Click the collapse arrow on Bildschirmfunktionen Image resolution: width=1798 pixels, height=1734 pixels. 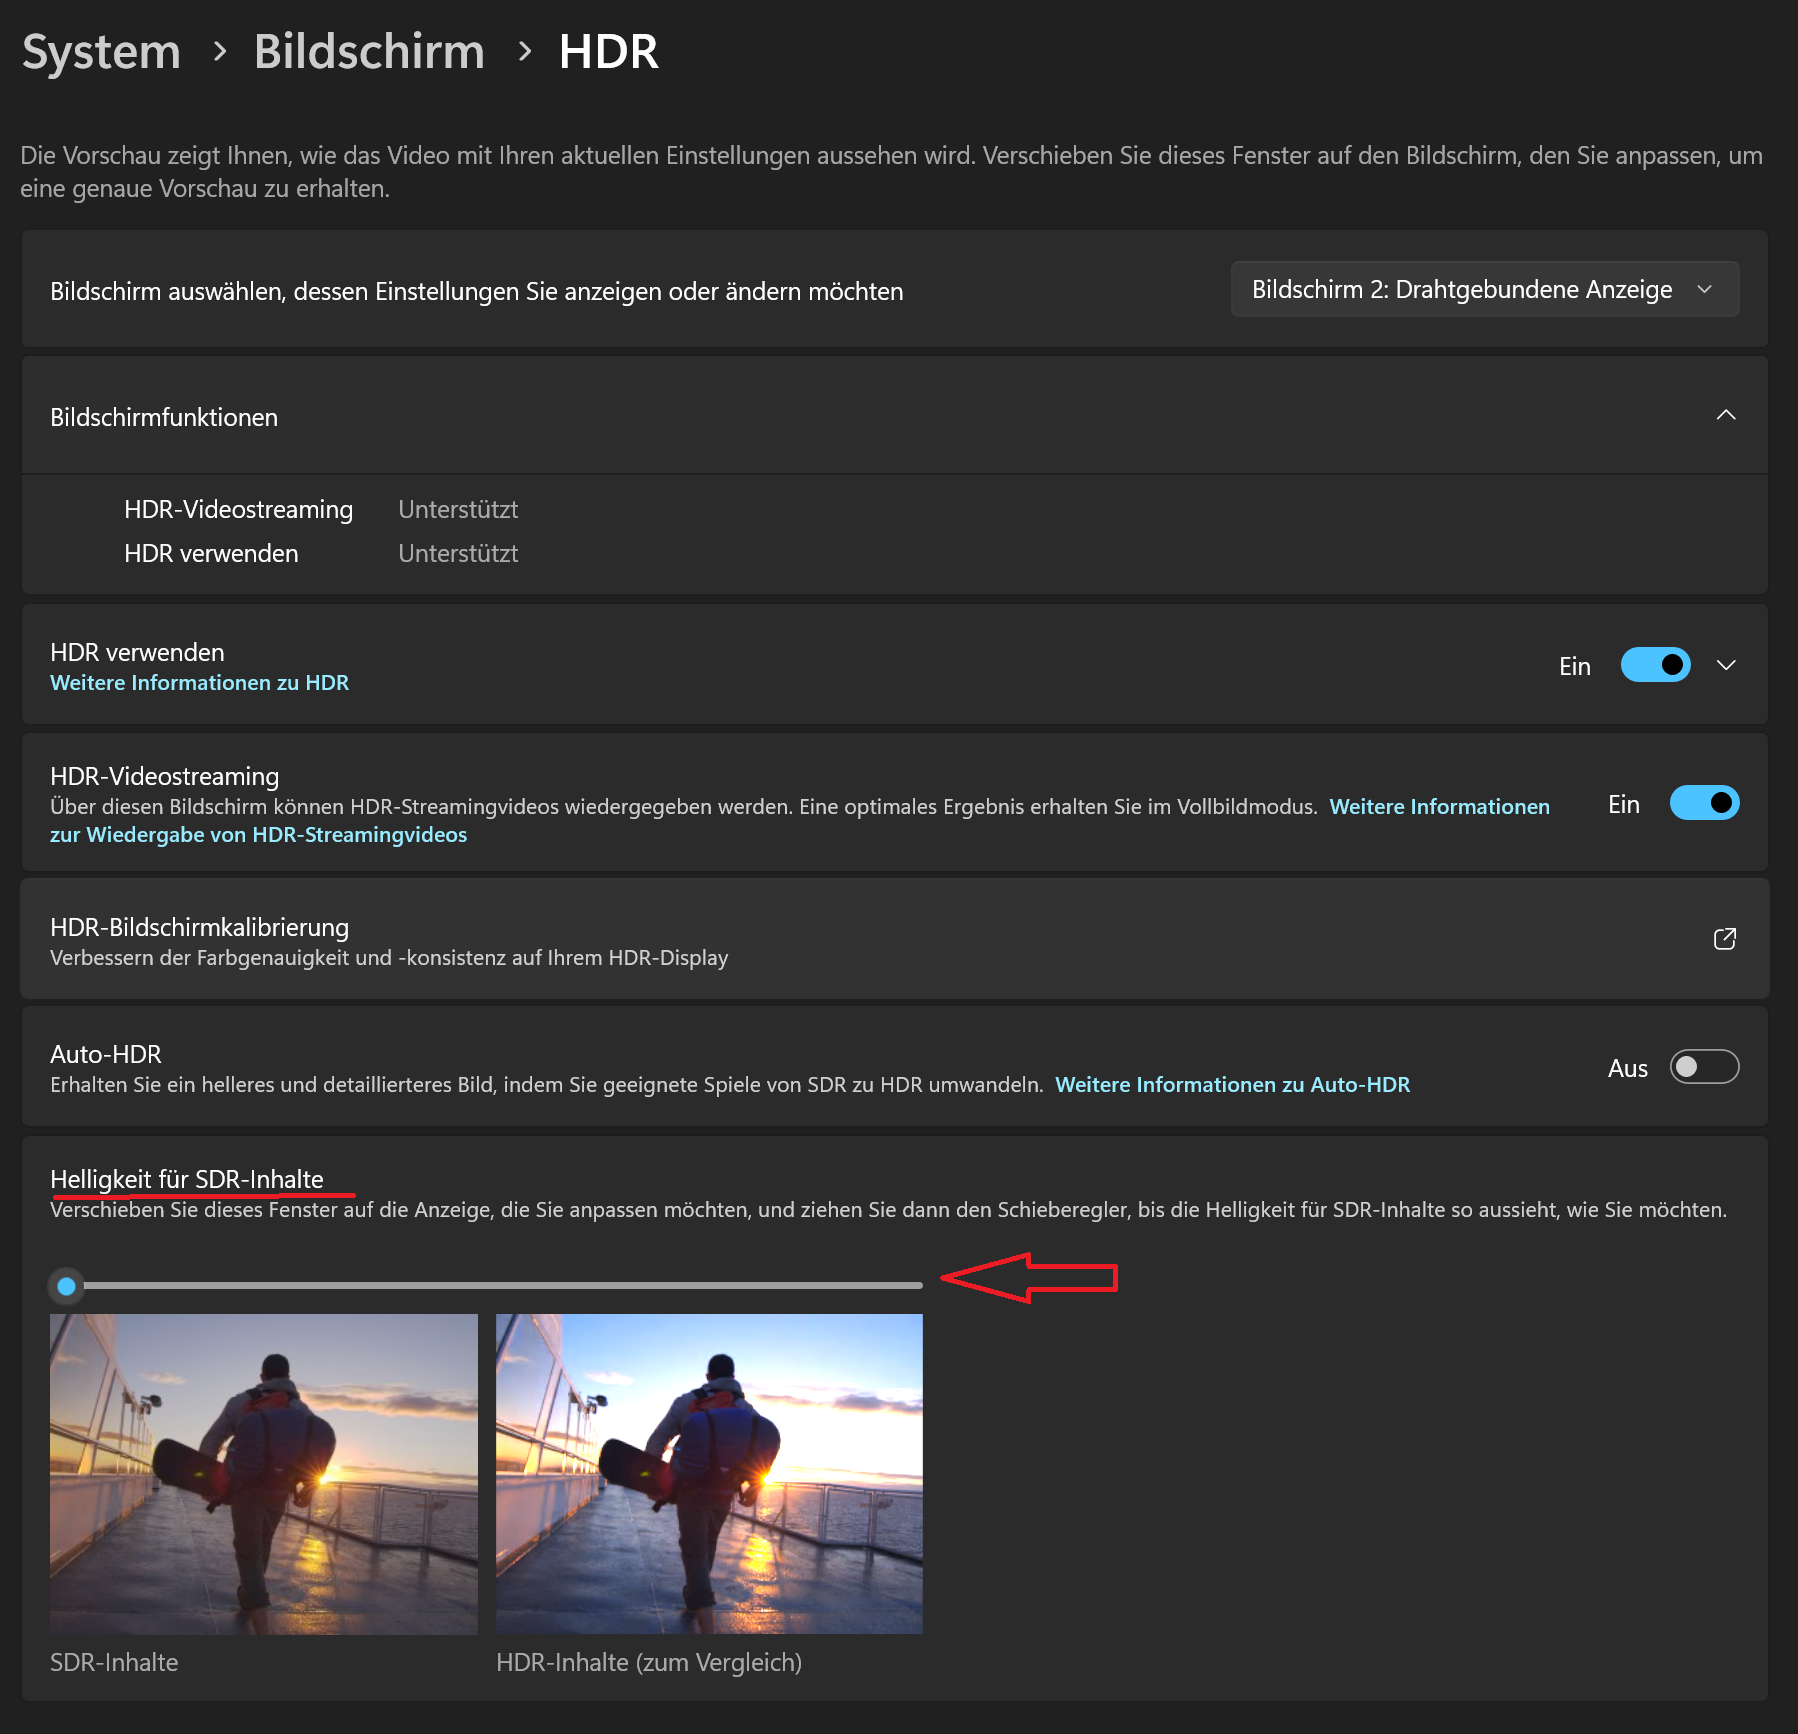coord(1724,415)
